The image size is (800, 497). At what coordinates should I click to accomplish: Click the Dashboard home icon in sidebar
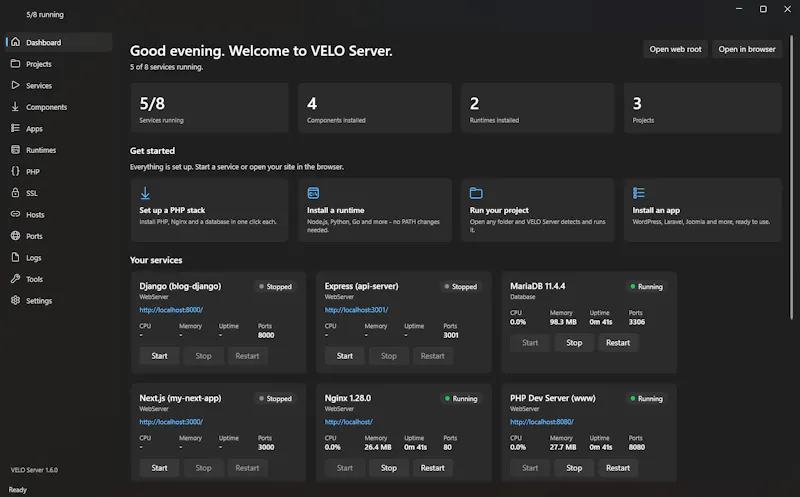15,42
